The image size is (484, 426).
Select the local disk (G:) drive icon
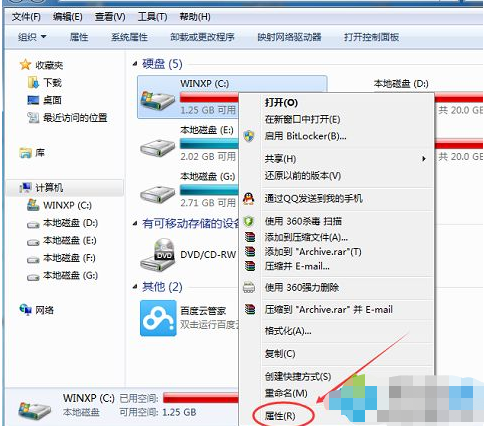tap(157, 194)
